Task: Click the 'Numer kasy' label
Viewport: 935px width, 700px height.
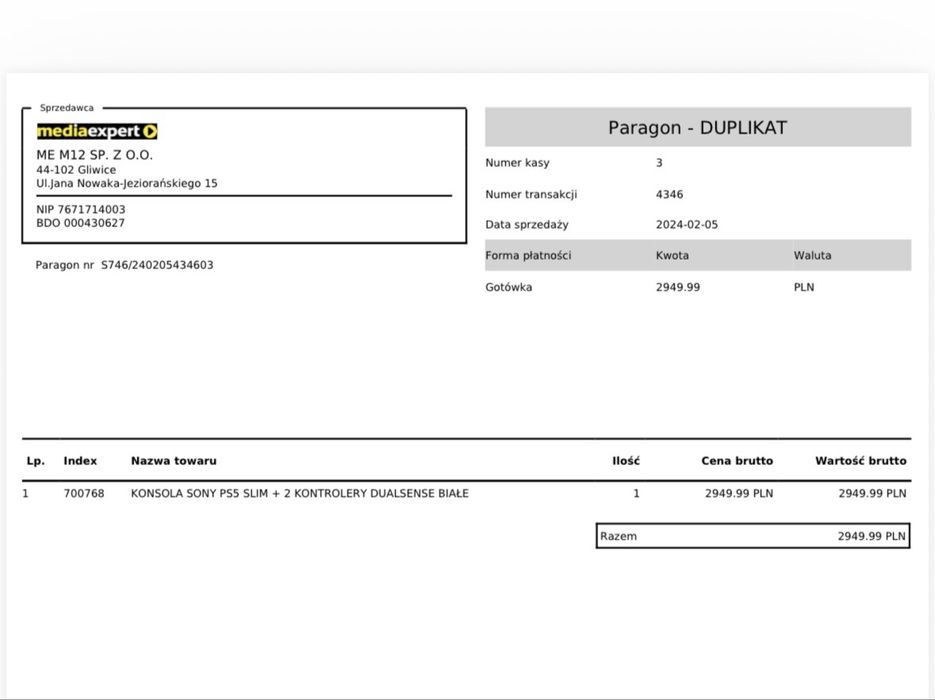Action: tap(517, 163)
